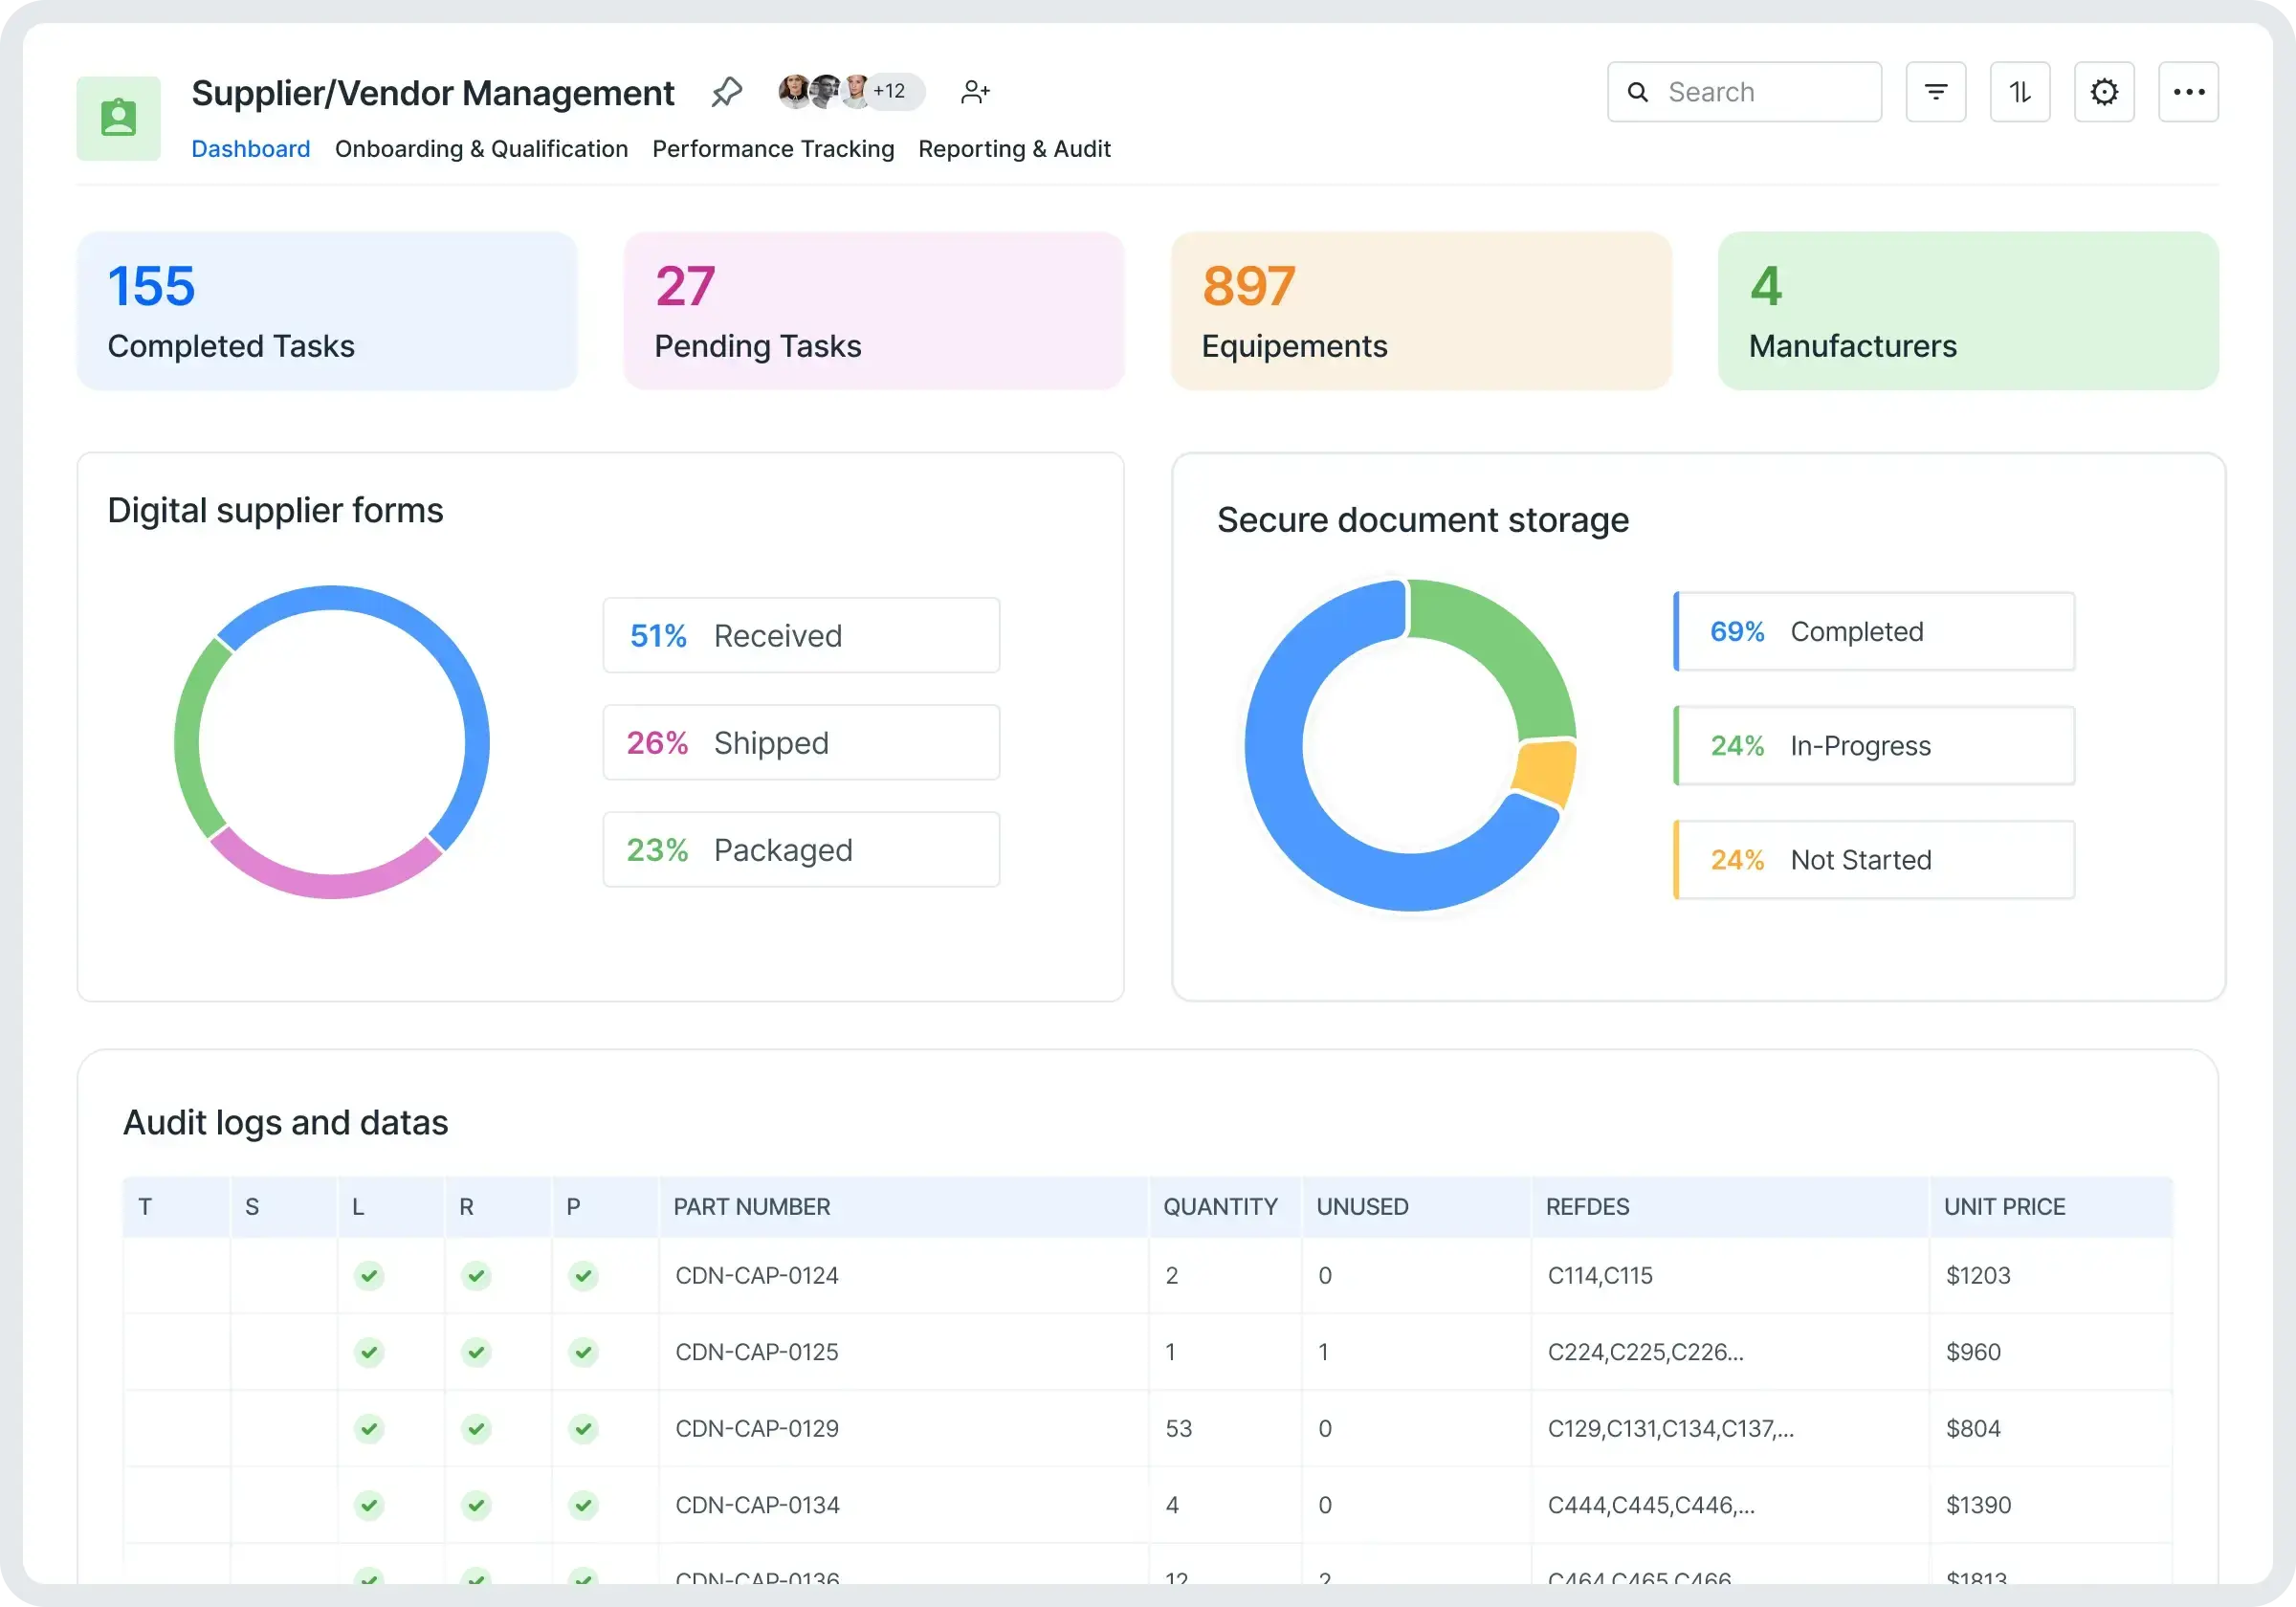The image size is (2296, 1607).
Task: Click R column checkmark for CDN-CAP-0129
Action: pos(476,1428)
